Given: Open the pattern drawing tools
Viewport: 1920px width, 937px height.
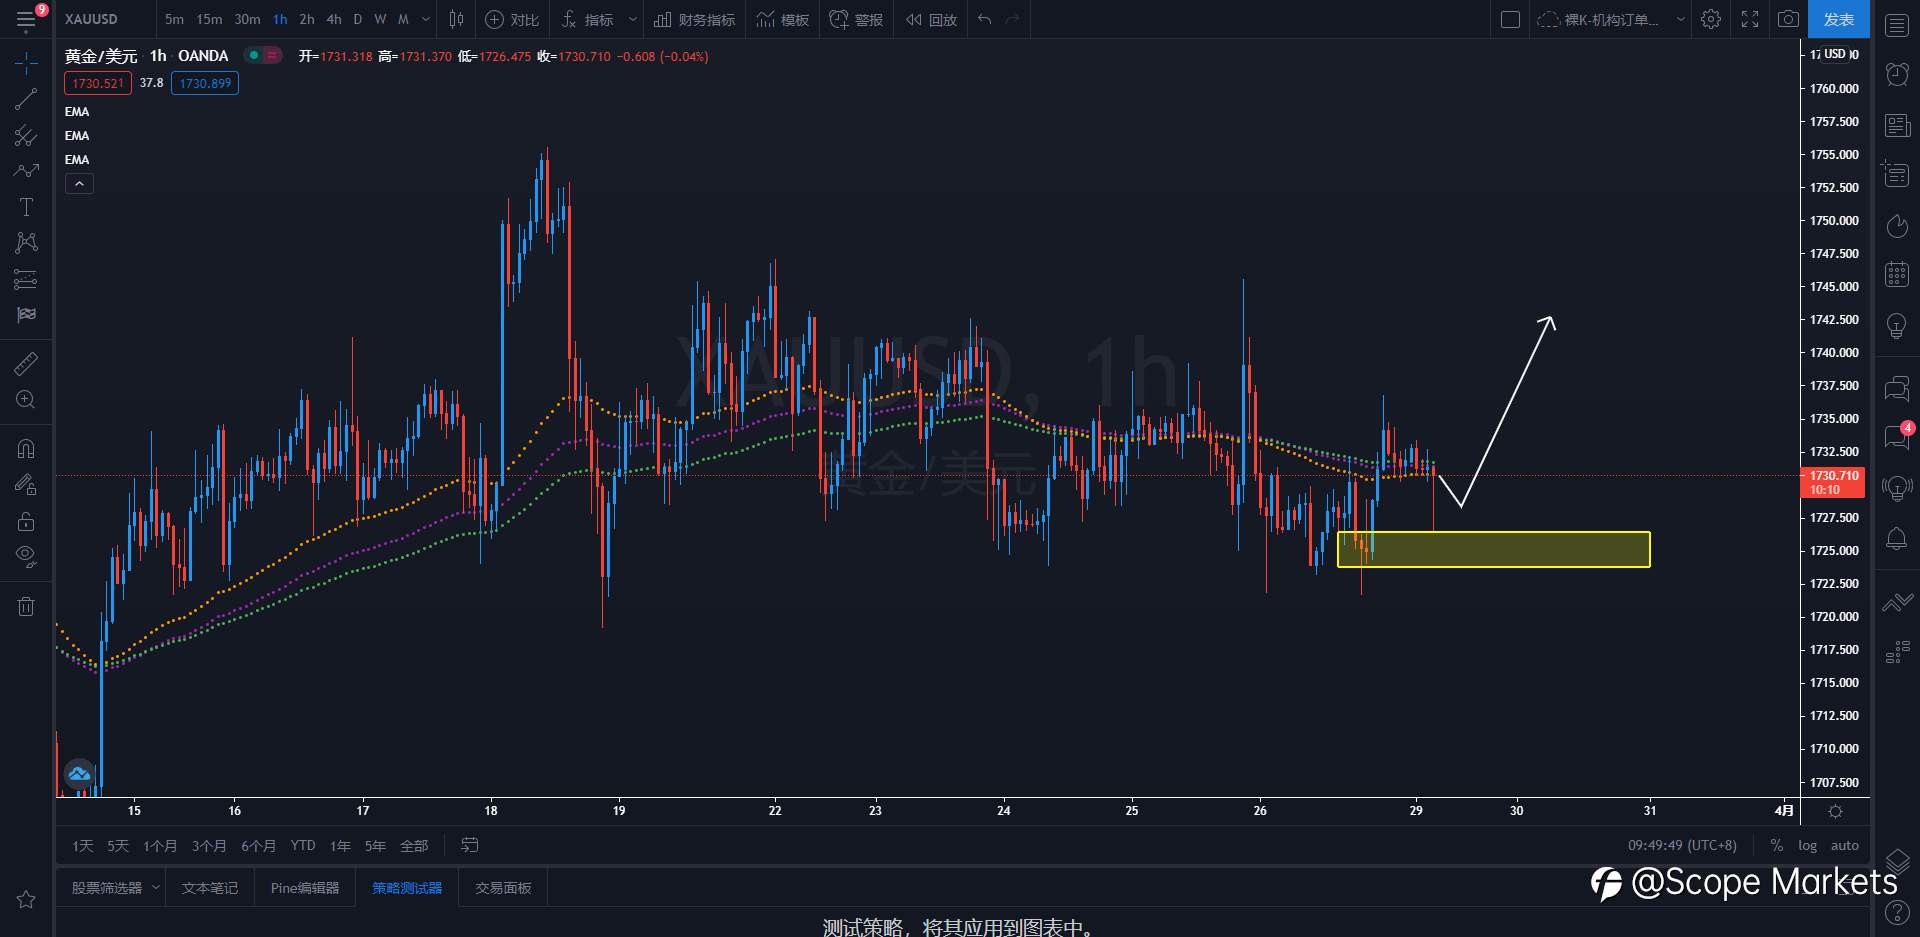Looking at the screenshot, I should [x=26, y=243].
